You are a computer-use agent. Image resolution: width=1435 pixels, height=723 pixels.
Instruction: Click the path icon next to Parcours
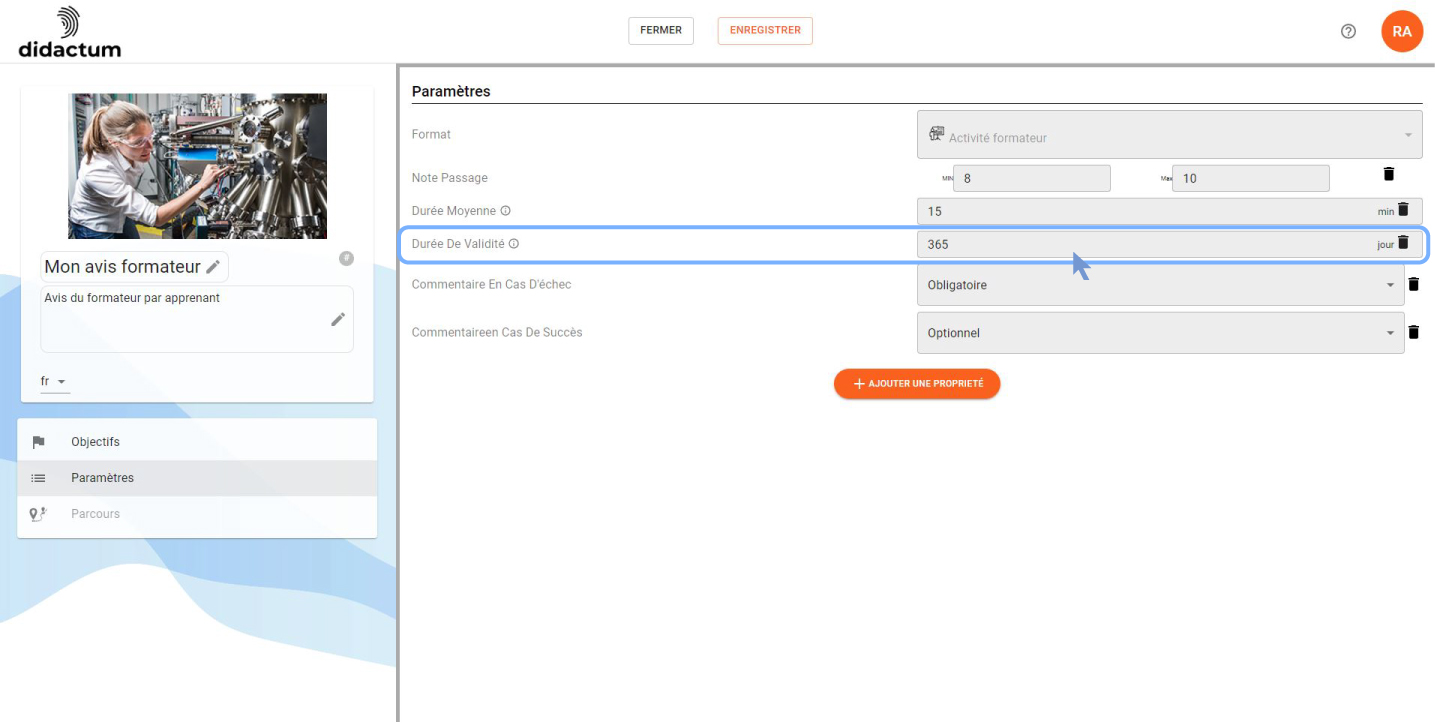[39, 514]
